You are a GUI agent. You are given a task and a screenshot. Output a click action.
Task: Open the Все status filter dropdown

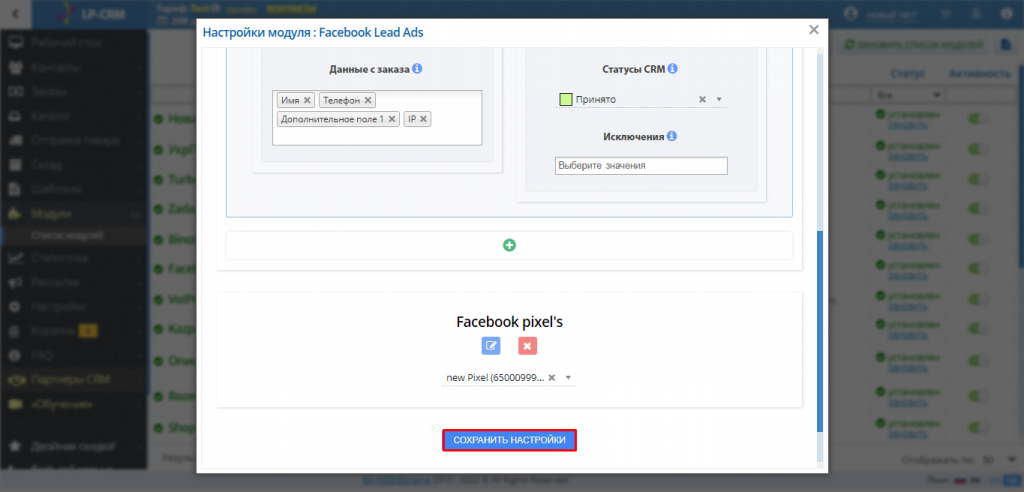coord(910,95)
